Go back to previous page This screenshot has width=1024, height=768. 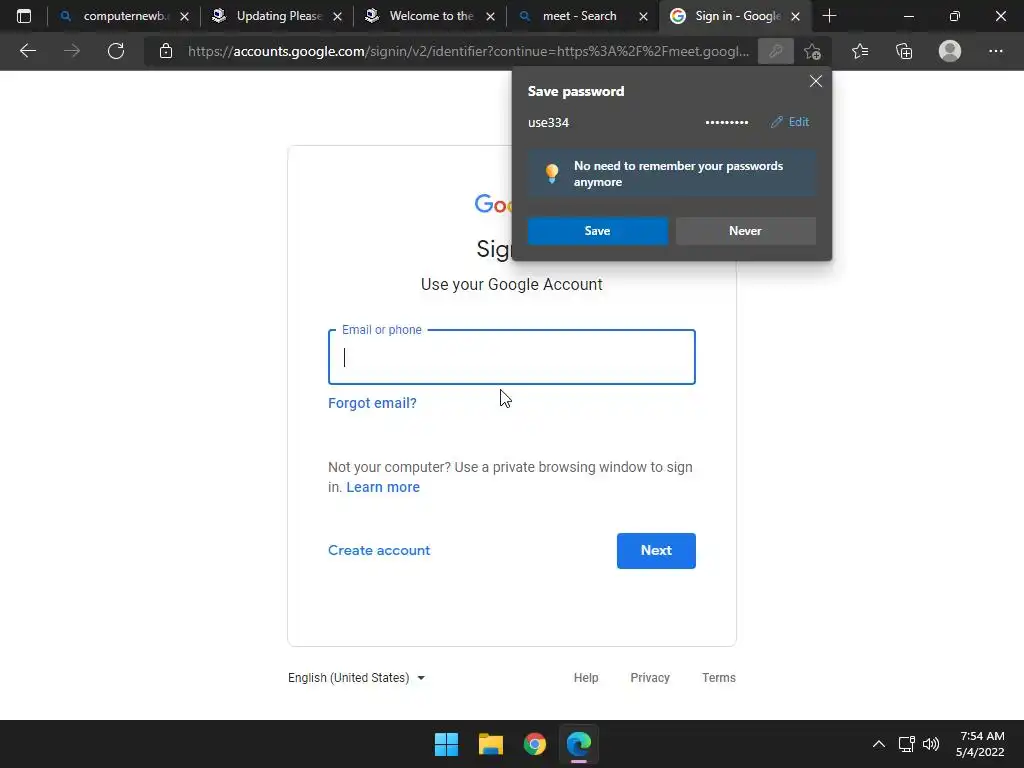[27, 51]
